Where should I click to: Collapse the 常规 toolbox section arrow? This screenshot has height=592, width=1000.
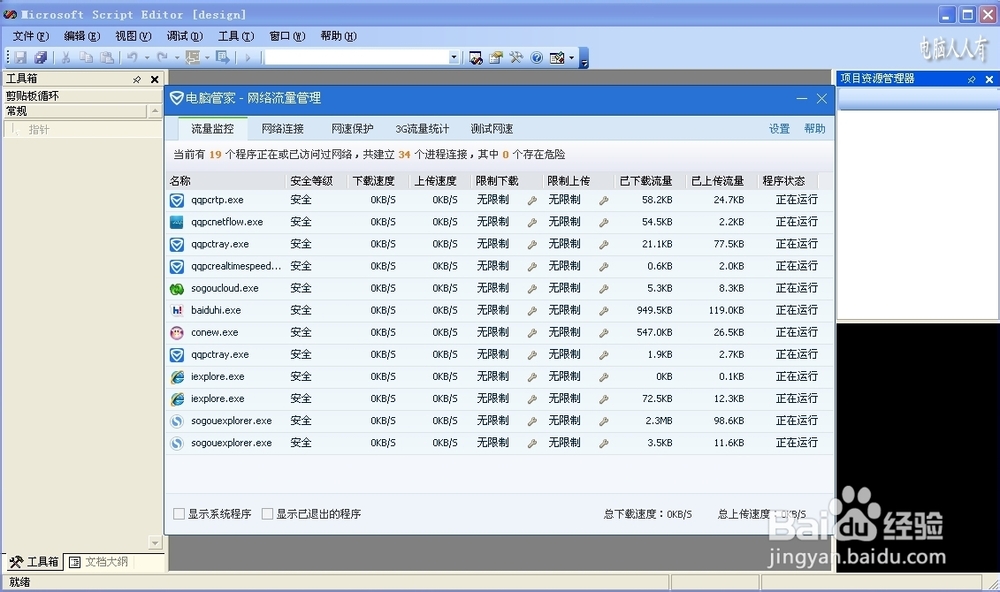(x=155, y=111)
